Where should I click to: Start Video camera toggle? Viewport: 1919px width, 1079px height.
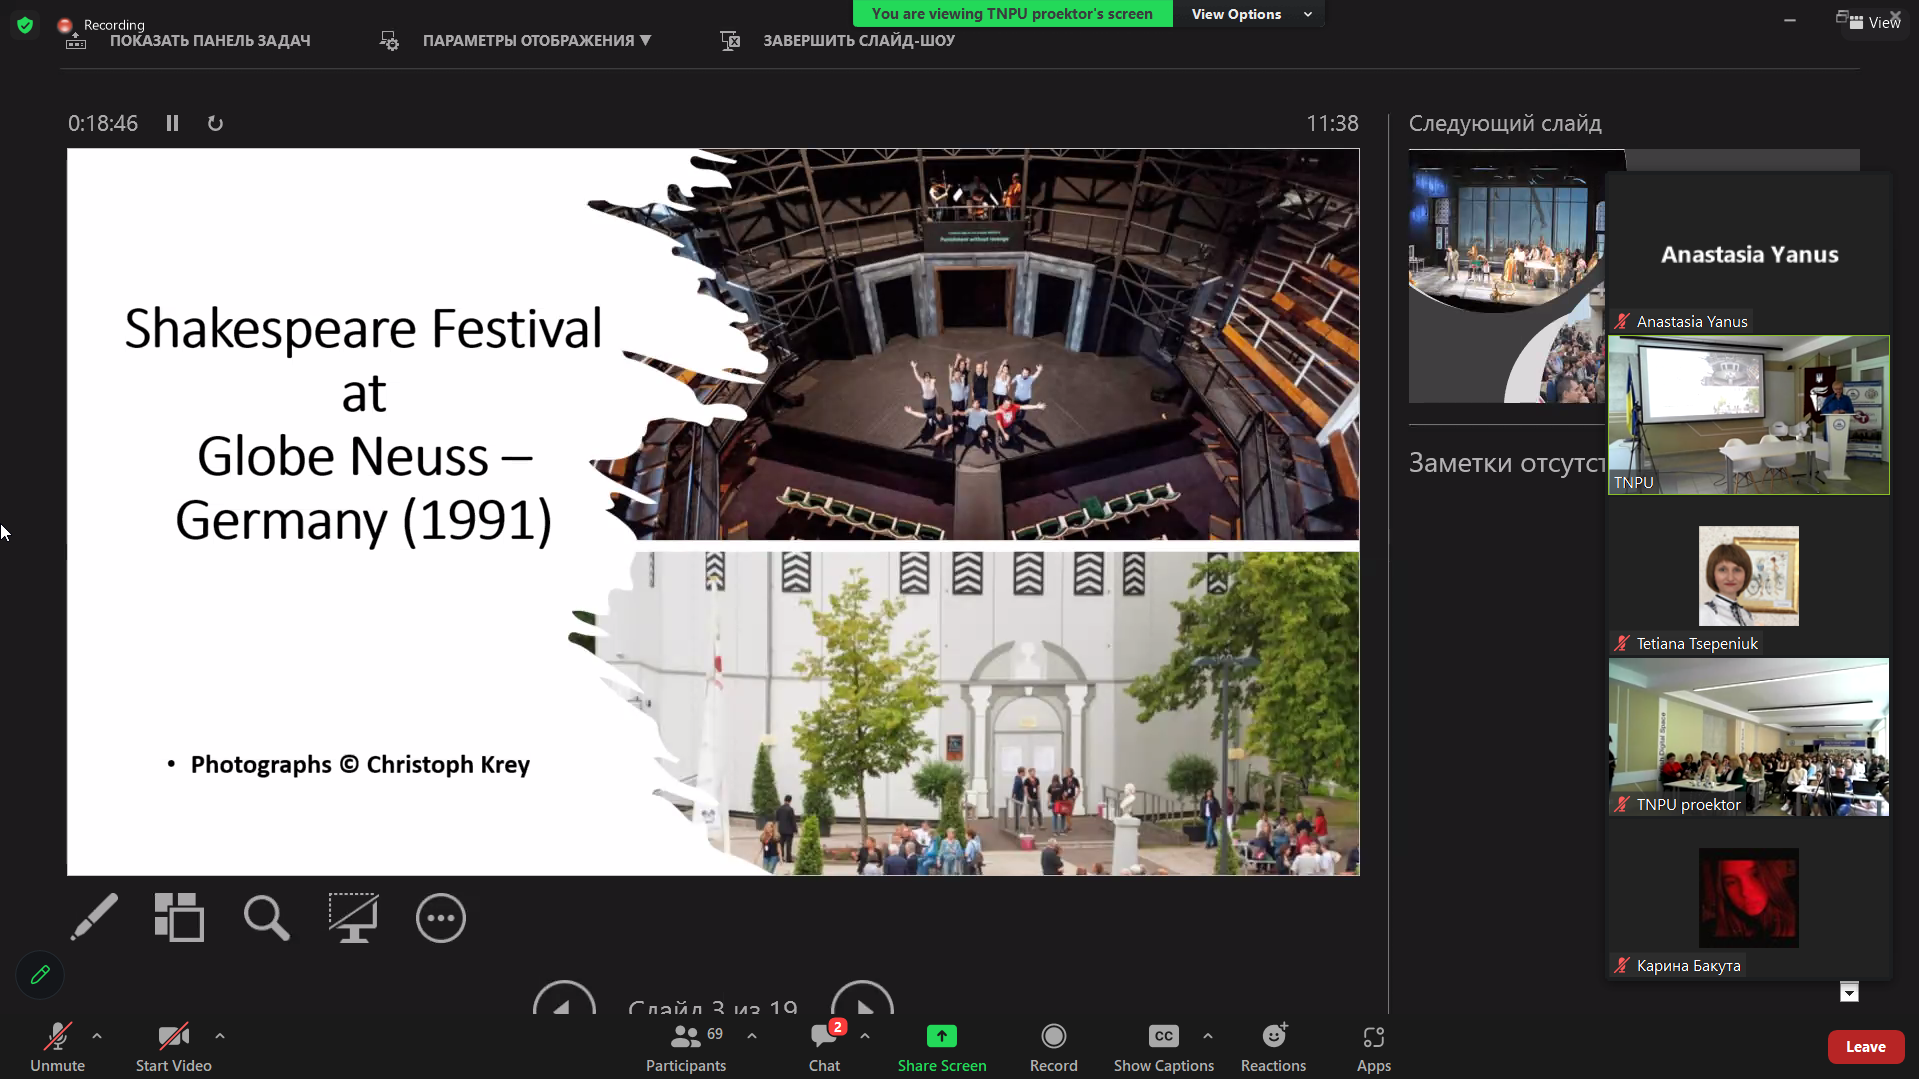pos(173,1046)
